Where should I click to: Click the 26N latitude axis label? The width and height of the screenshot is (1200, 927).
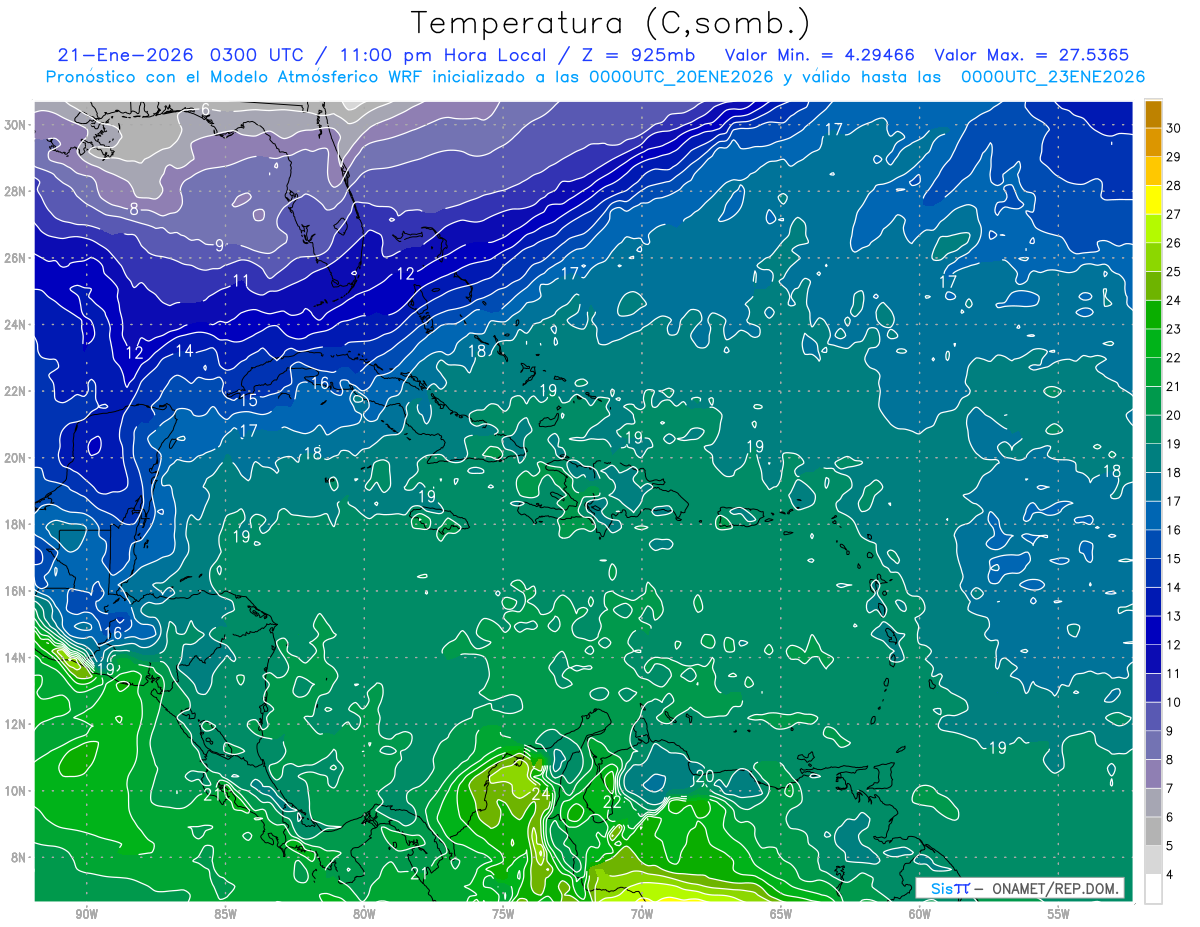coord(16,258)
